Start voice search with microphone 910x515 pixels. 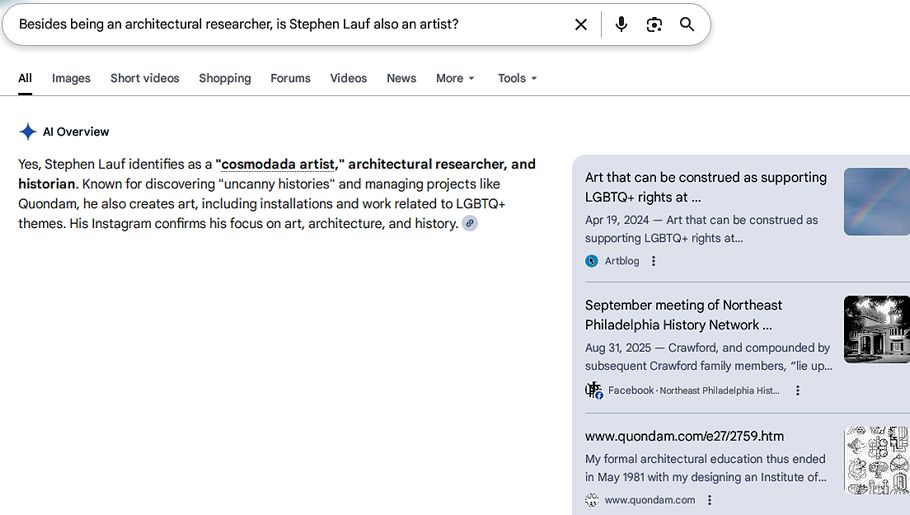tap(621, 25)
